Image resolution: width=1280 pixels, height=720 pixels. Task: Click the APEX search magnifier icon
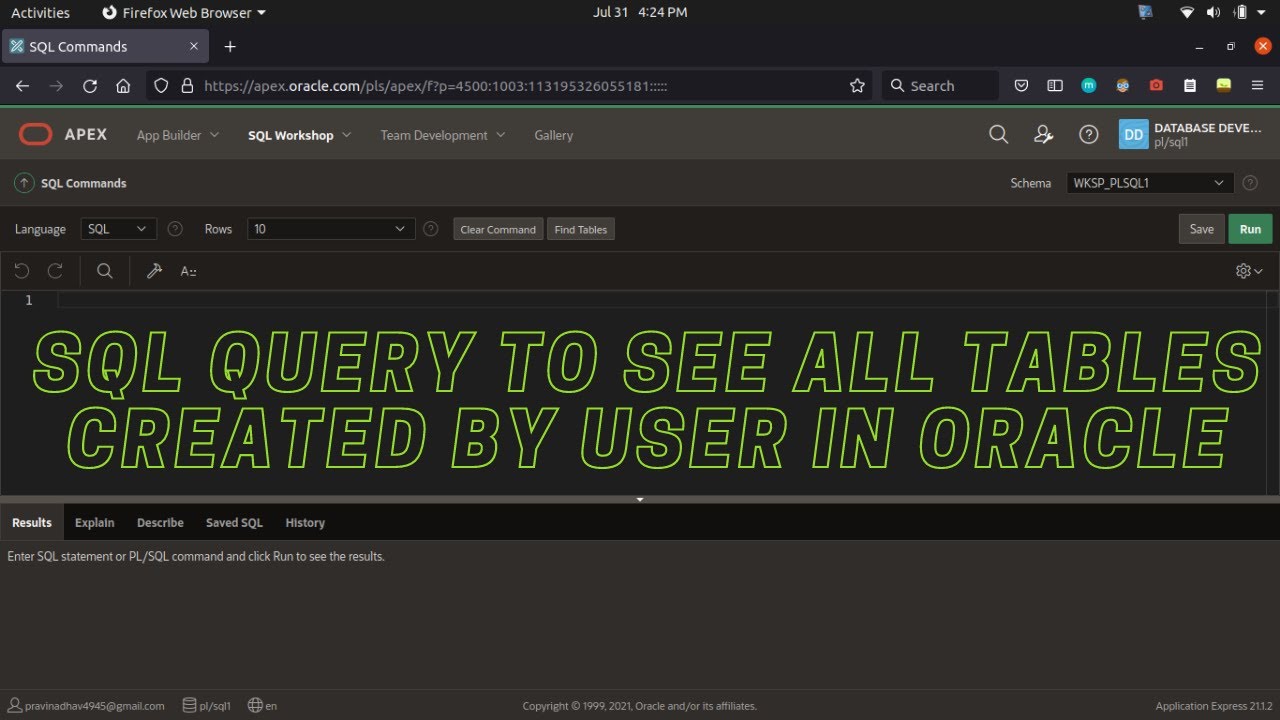[998, 134]
